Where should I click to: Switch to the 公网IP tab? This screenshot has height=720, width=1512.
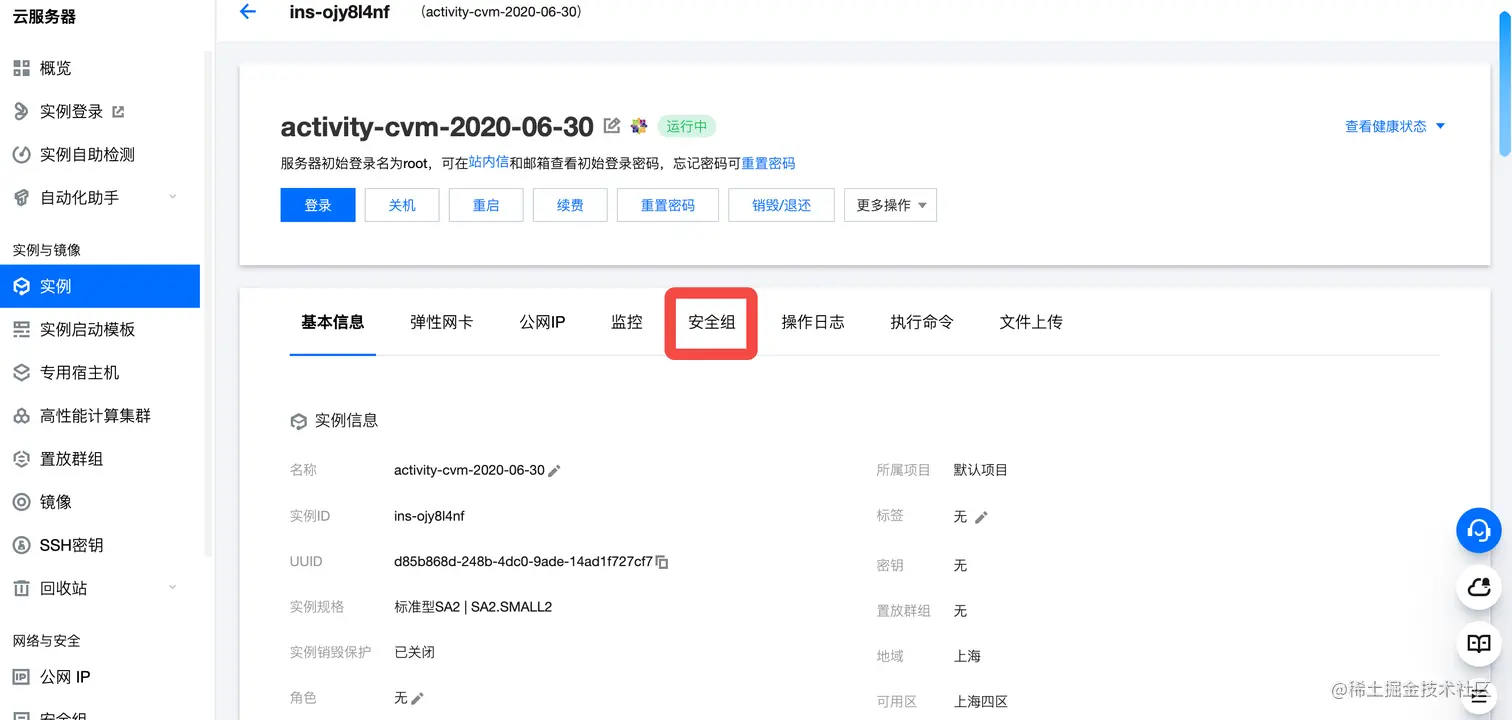[542, 322]
